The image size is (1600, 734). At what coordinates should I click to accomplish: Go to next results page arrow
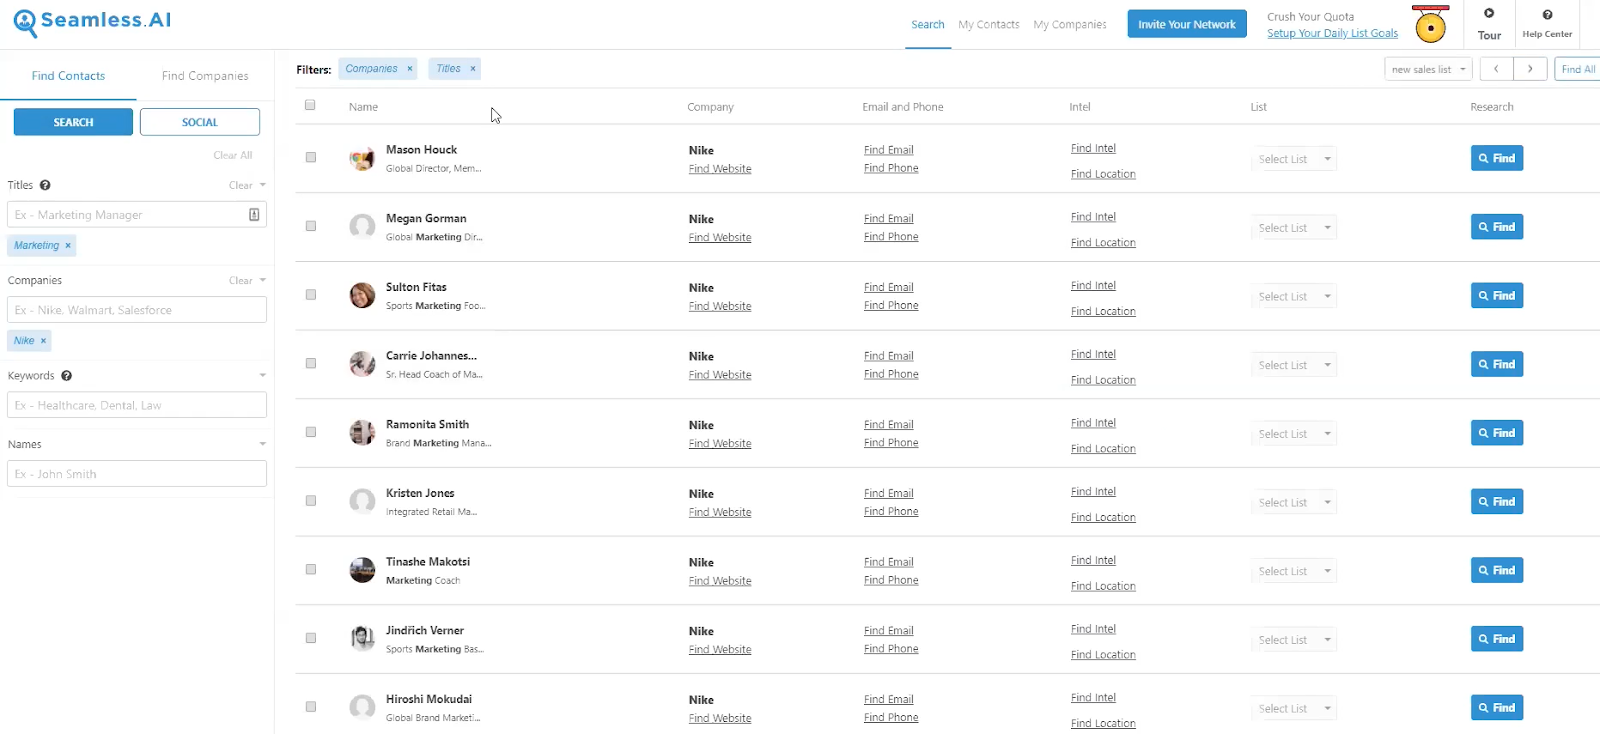click(1530, 69)
